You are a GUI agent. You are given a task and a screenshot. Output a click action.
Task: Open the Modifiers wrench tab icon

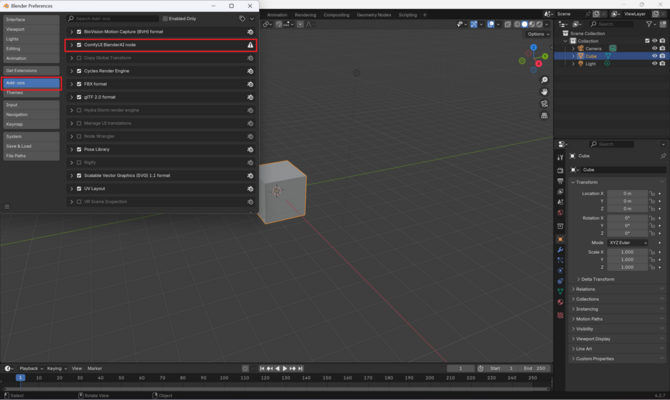(x=560, y=250)
